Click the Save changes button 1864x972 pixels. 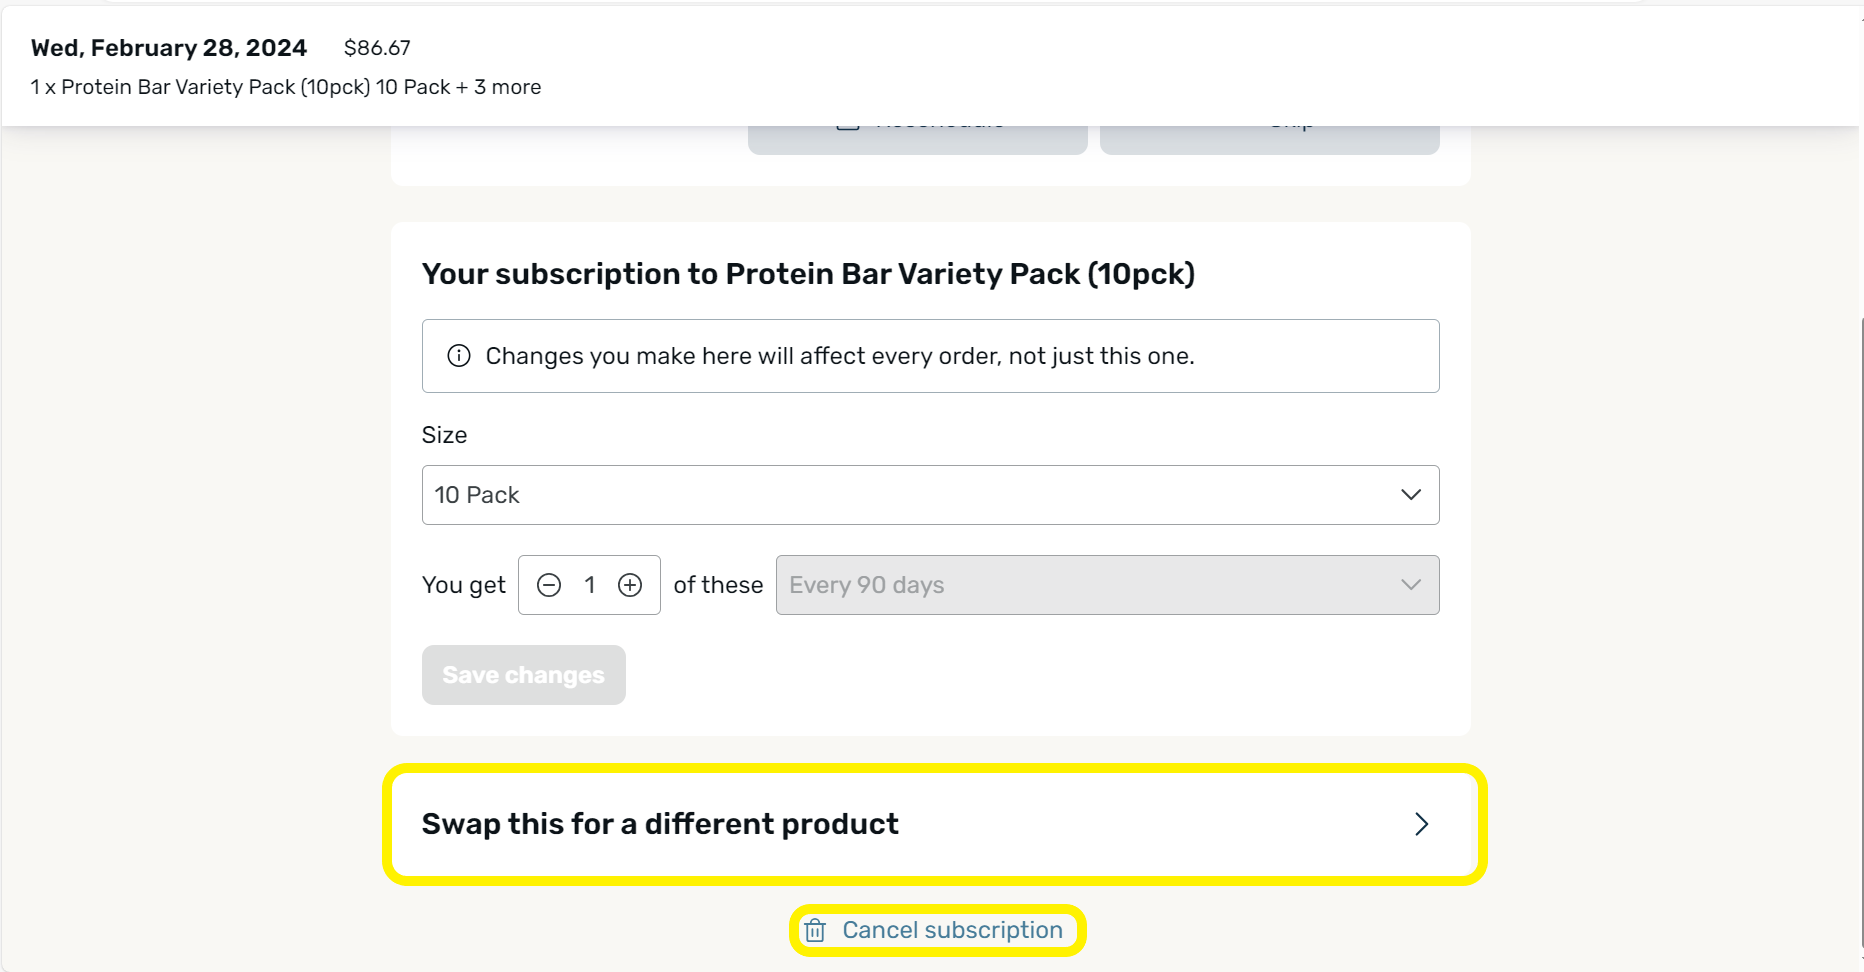pyautogui.click(x=524, y=675)
